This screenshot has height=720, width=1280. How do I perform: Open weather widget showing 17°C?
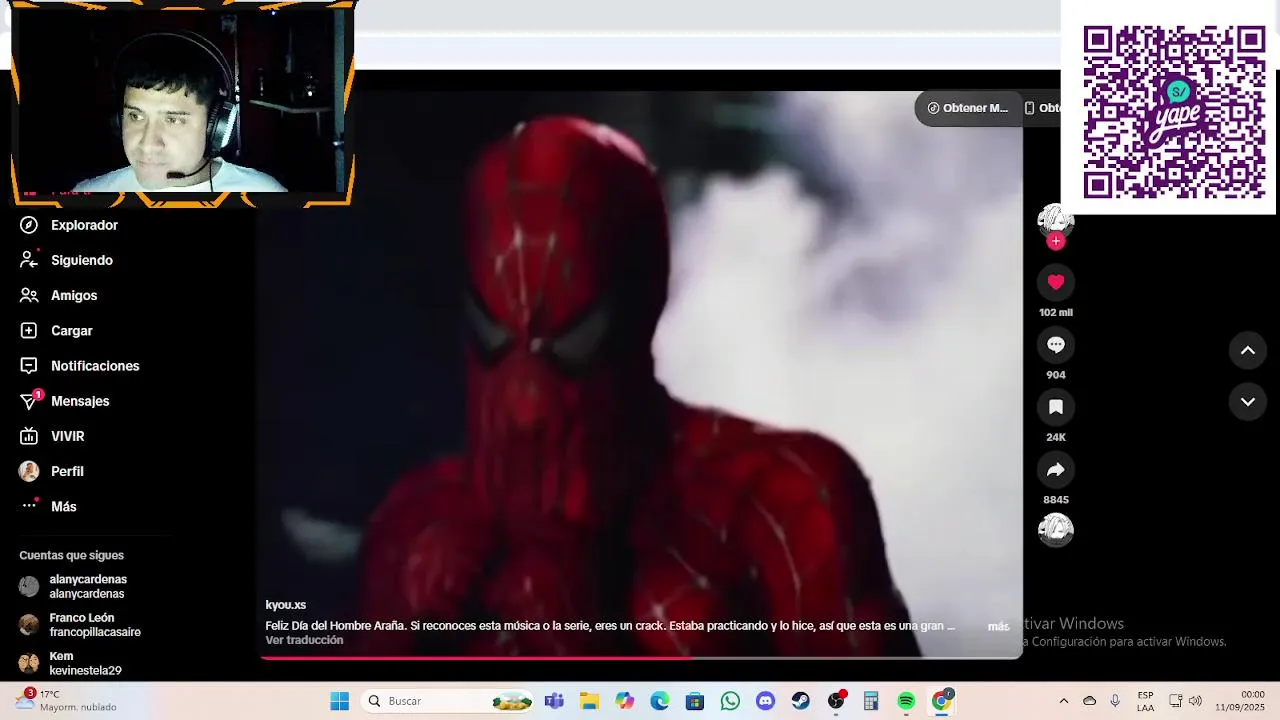click(66, 700)
